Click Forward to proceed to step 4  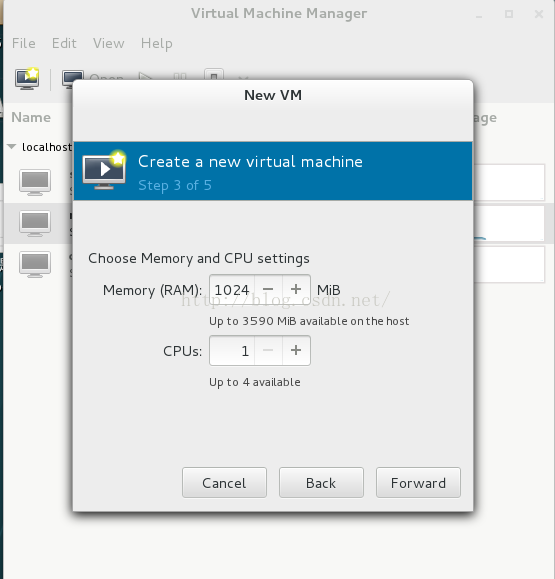click(418, 483)
